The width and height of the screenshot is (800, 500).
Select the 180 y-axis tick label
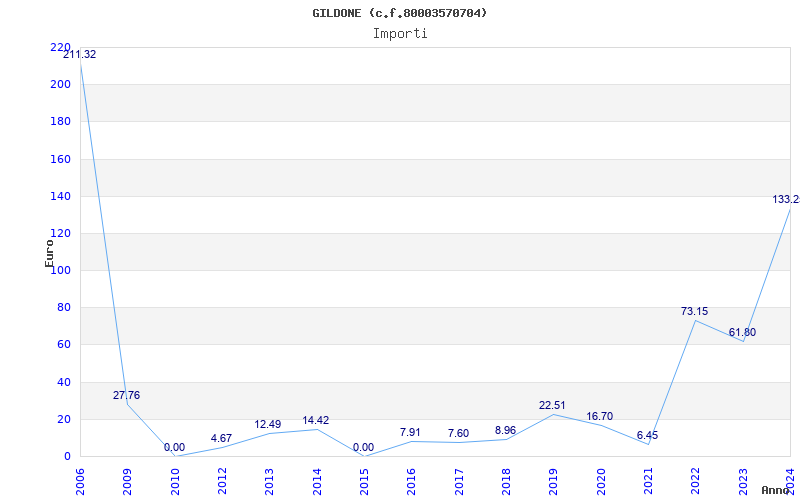coord(60,122)
